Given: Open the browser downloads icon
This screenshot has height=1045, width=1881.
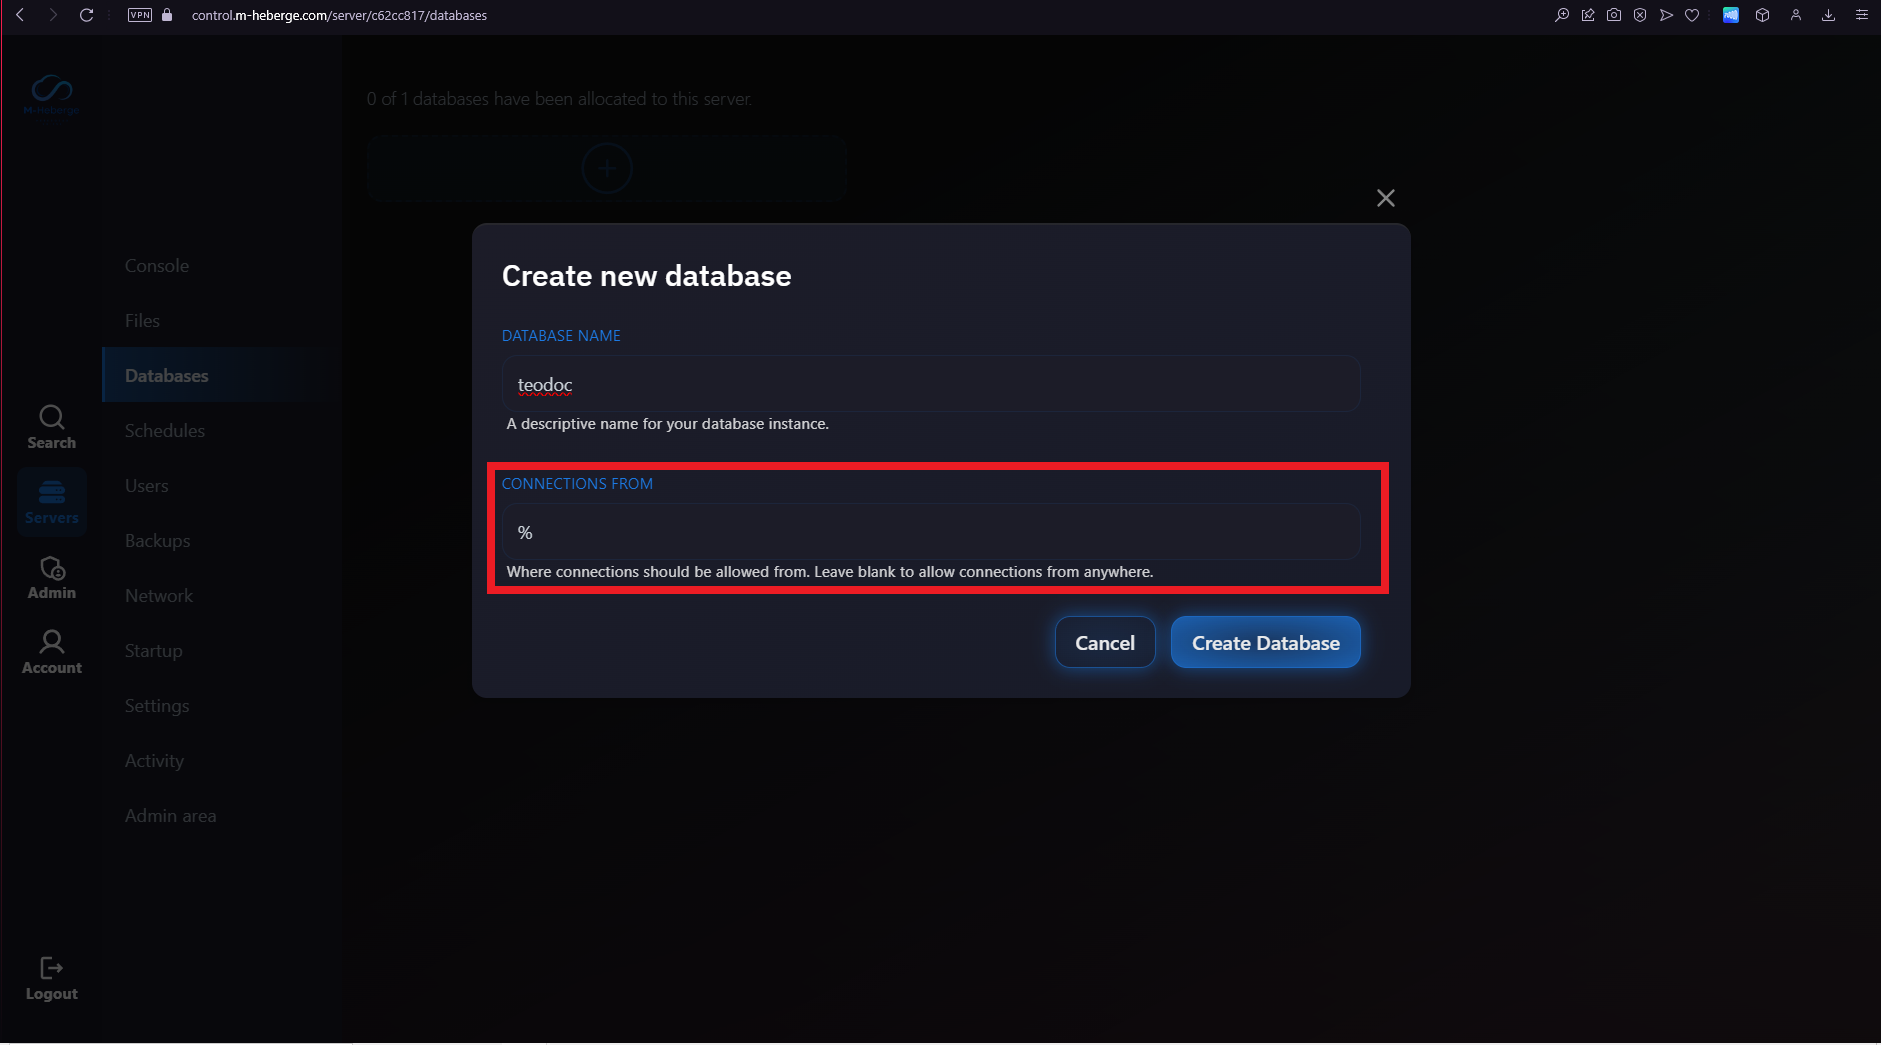Looking at the screenshot, I should [x=1828, y=15].
